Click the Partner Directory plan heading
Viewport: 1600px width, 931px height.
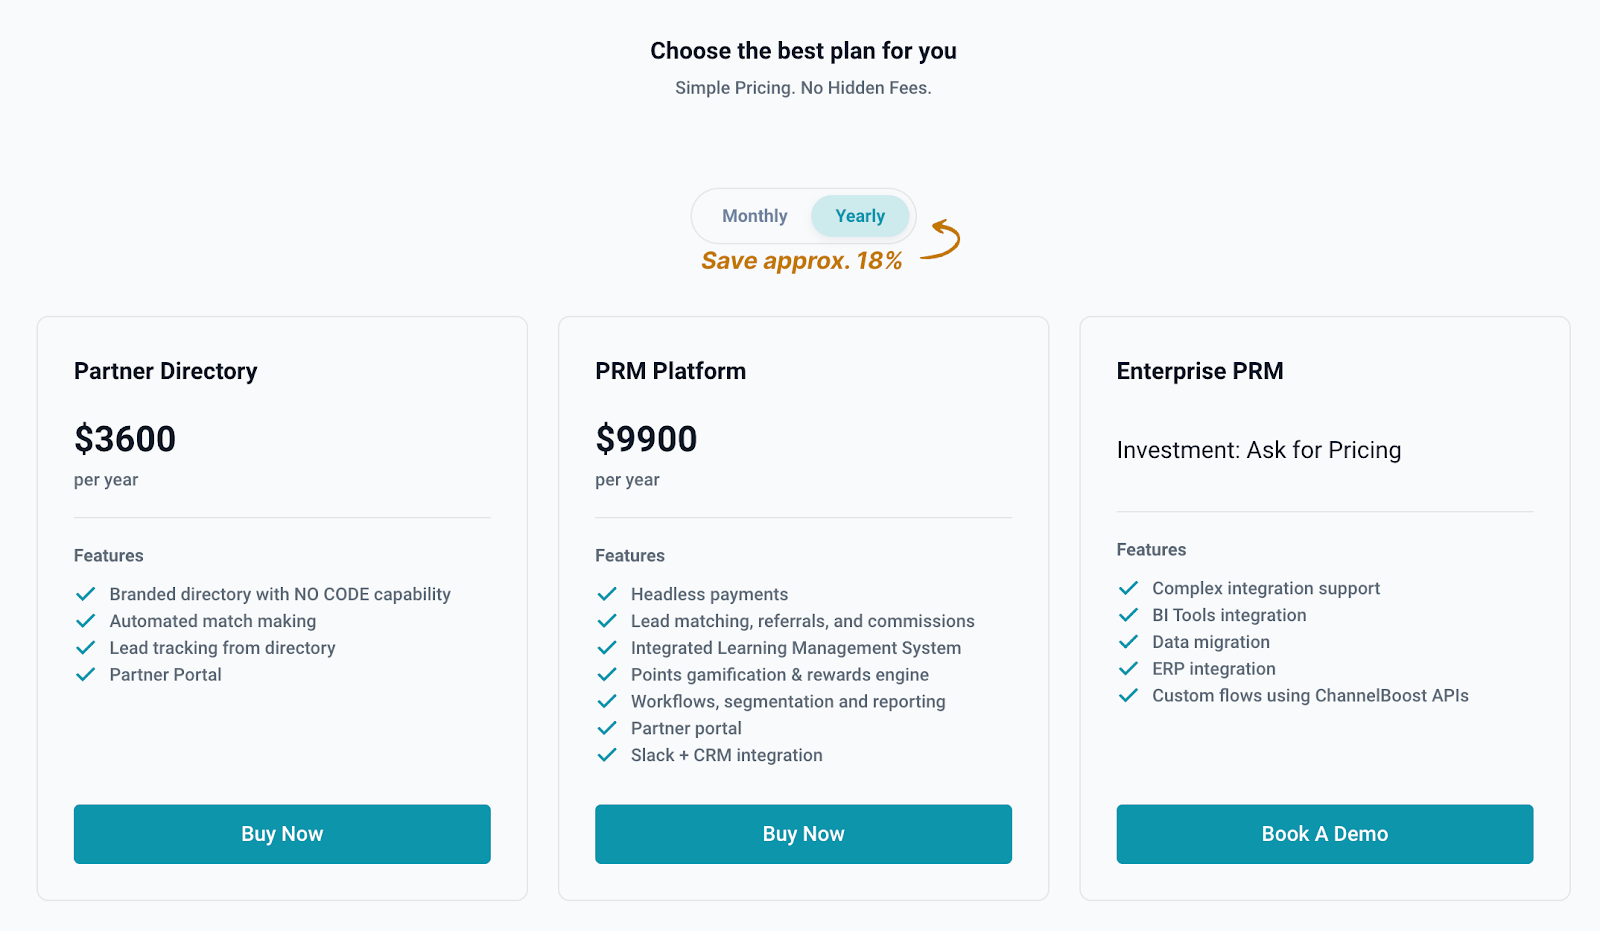[165, 371]
